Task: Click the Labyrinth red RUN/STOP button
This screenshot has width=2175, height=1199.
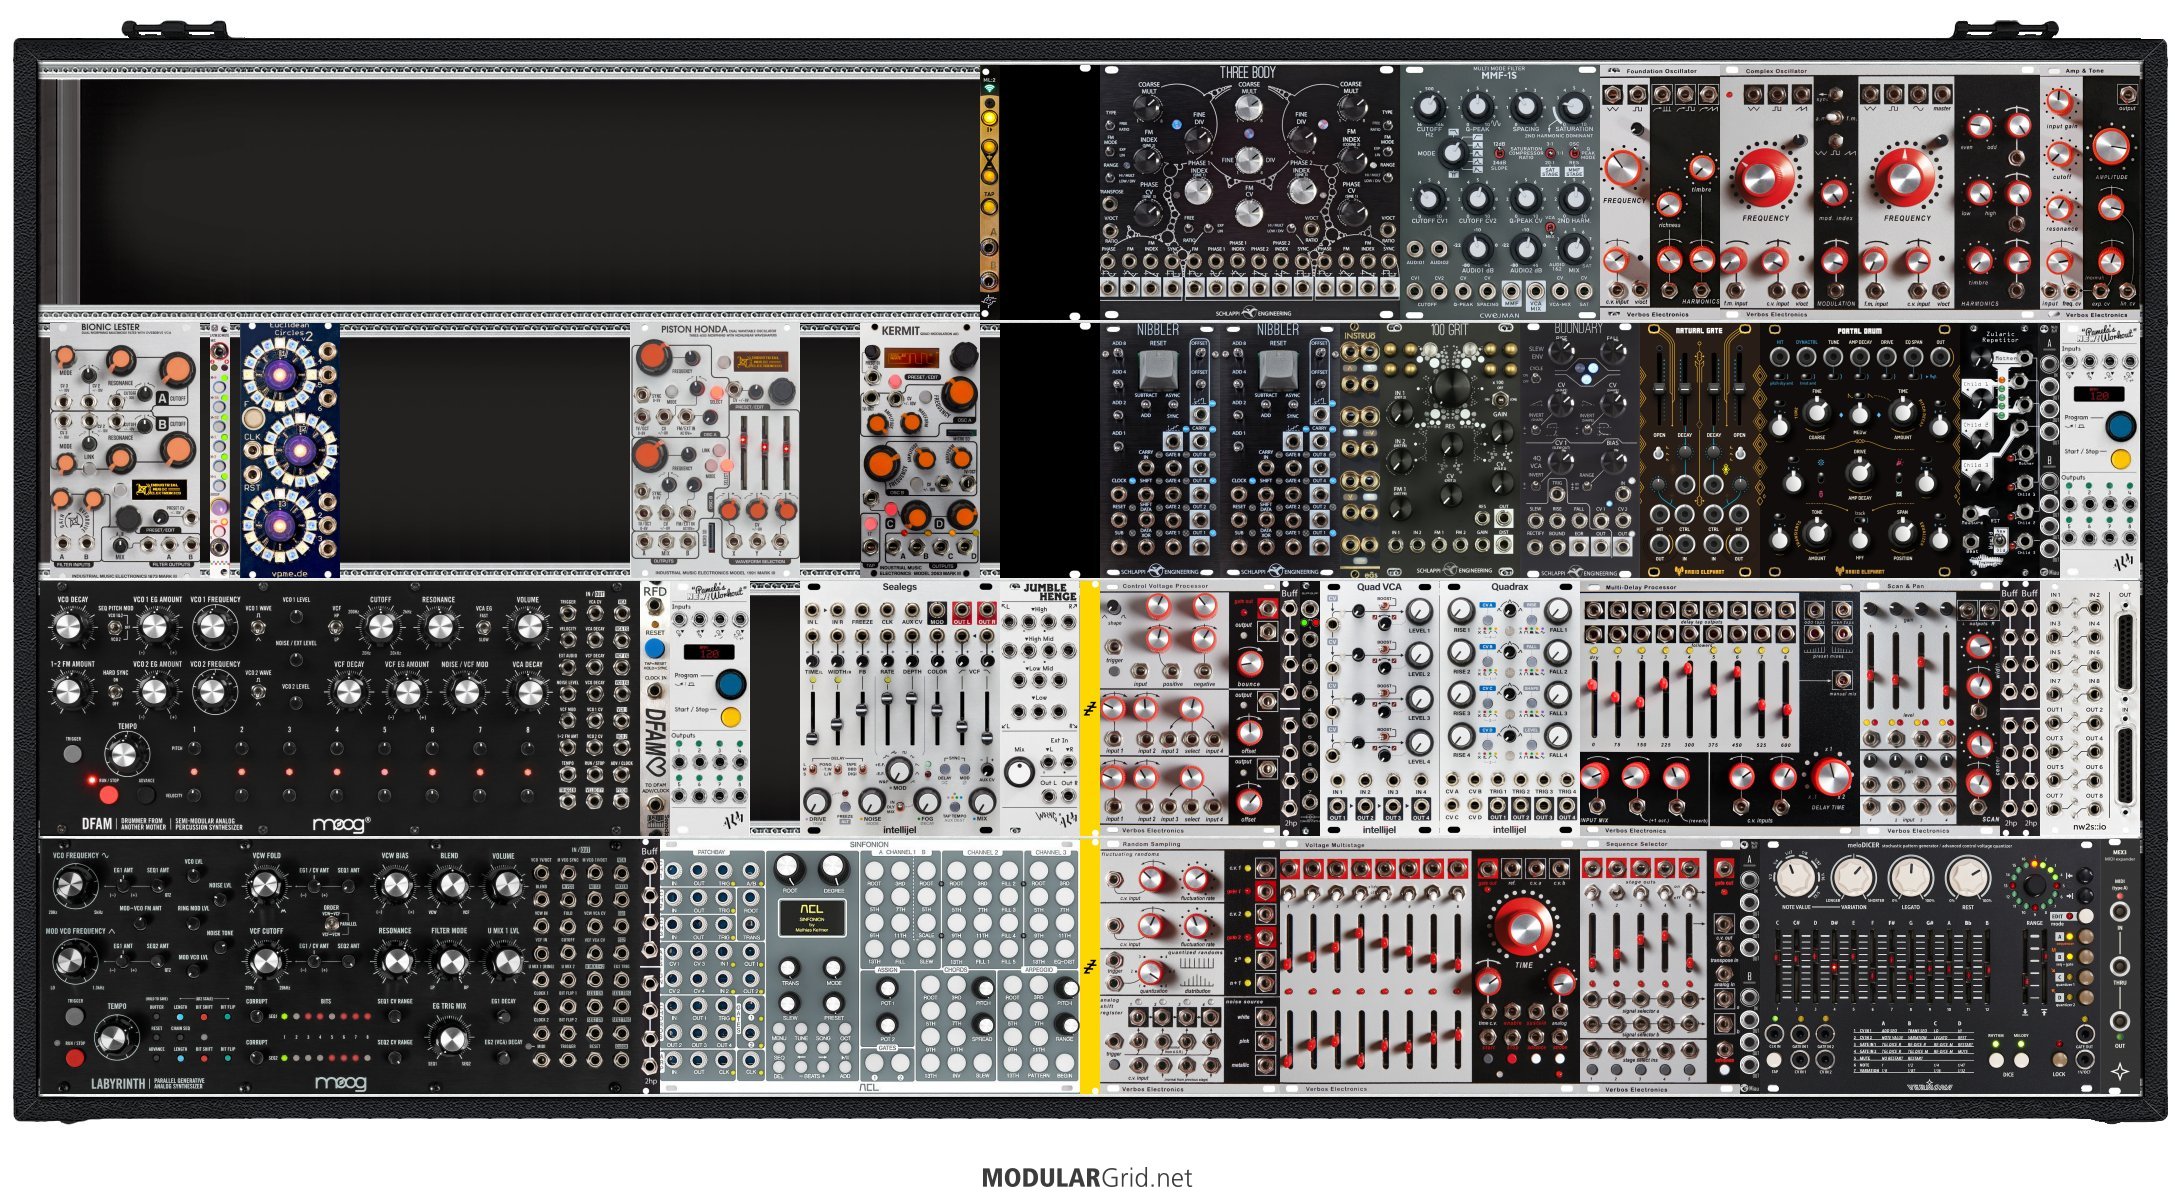Action: pyautogui.click(x=75, y=1057)
